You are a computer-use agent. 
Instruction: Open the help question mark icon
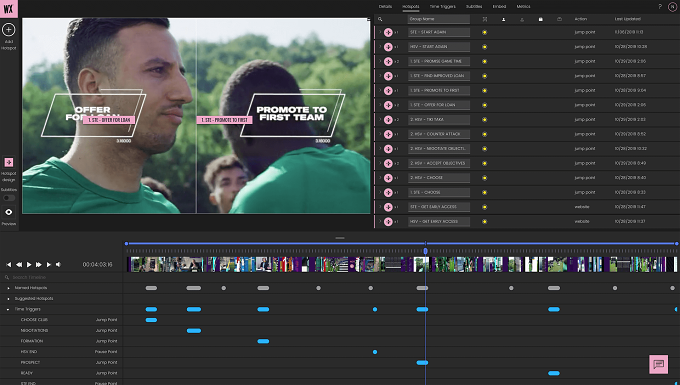(660, 7)
